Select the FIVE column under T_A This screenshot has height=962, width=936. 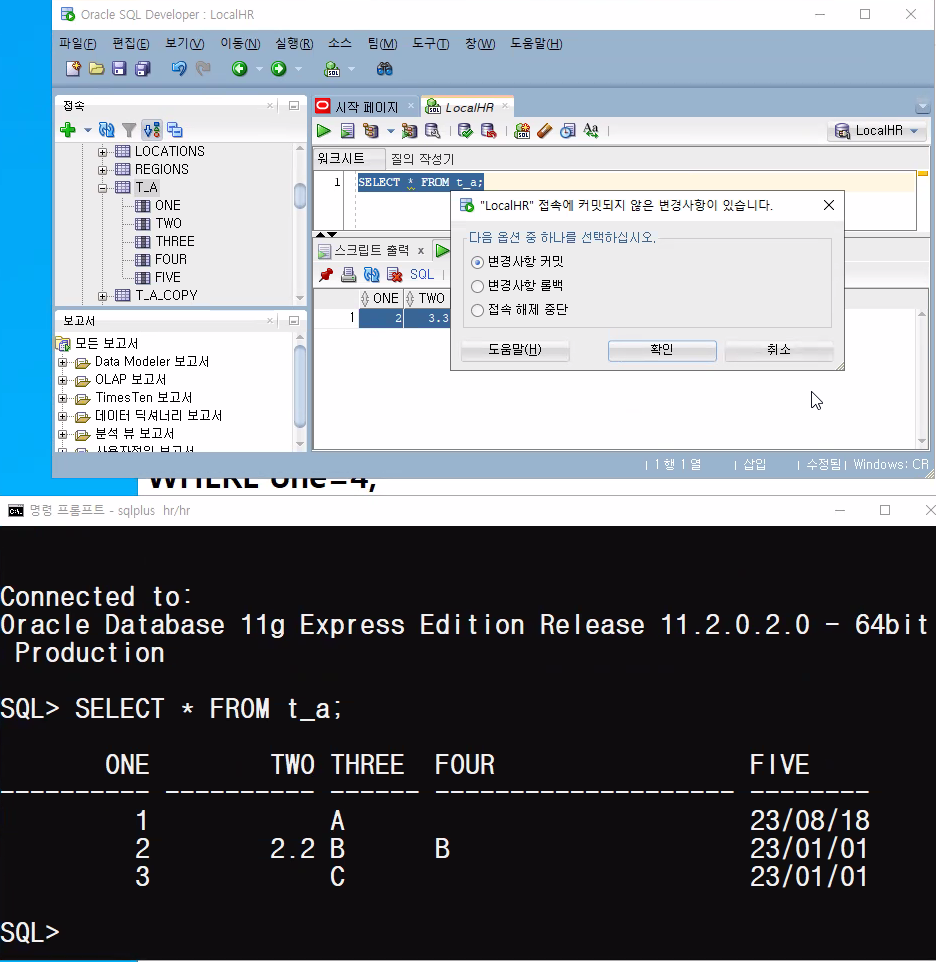167,277
